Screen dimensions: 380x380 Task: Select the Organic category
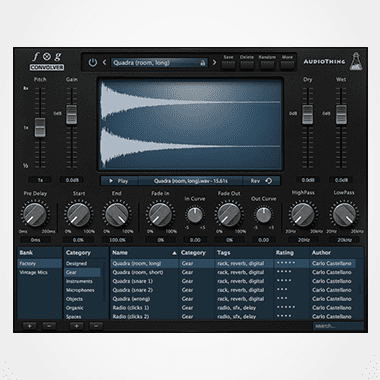(x=83, y=308)
